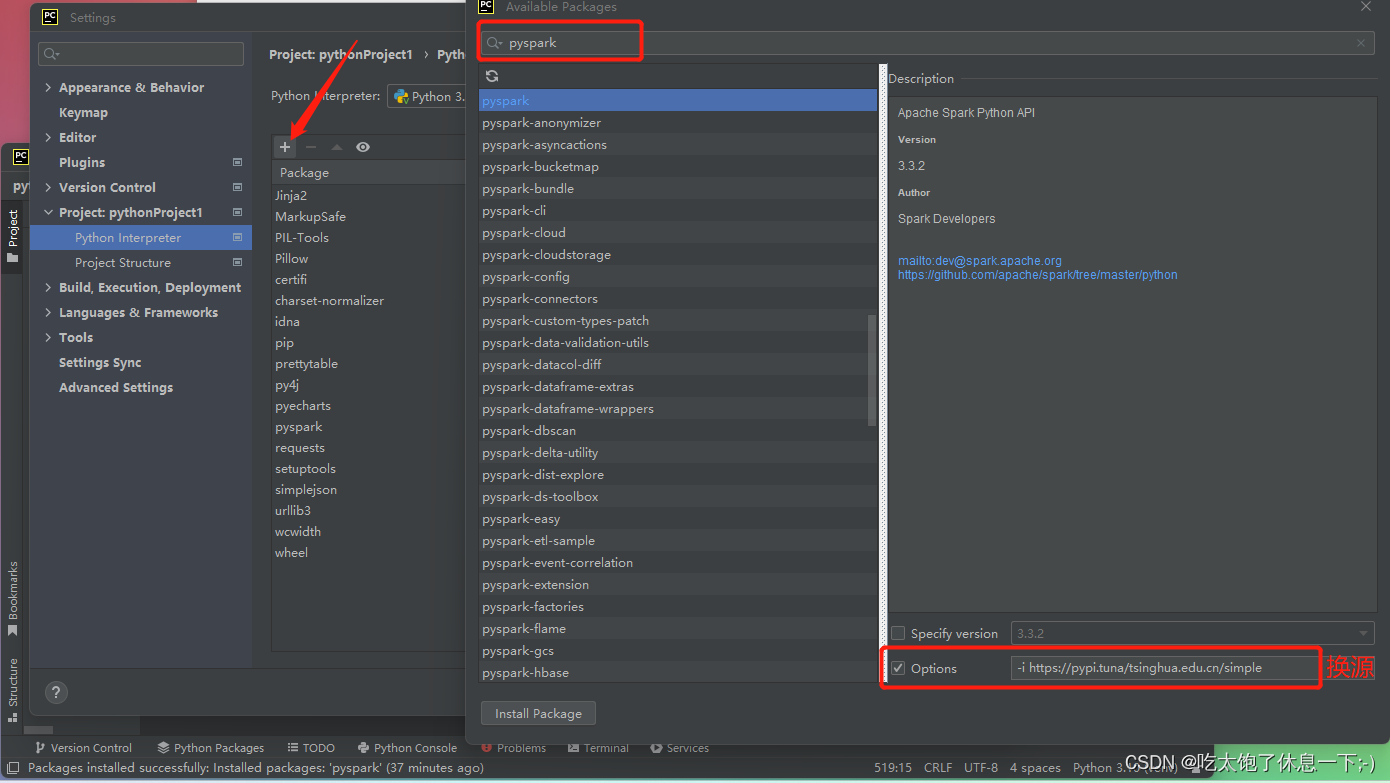Click the 4 spaces indent status entry
The width and height of the screenshot is (1390, 783).
(1035, 768)
